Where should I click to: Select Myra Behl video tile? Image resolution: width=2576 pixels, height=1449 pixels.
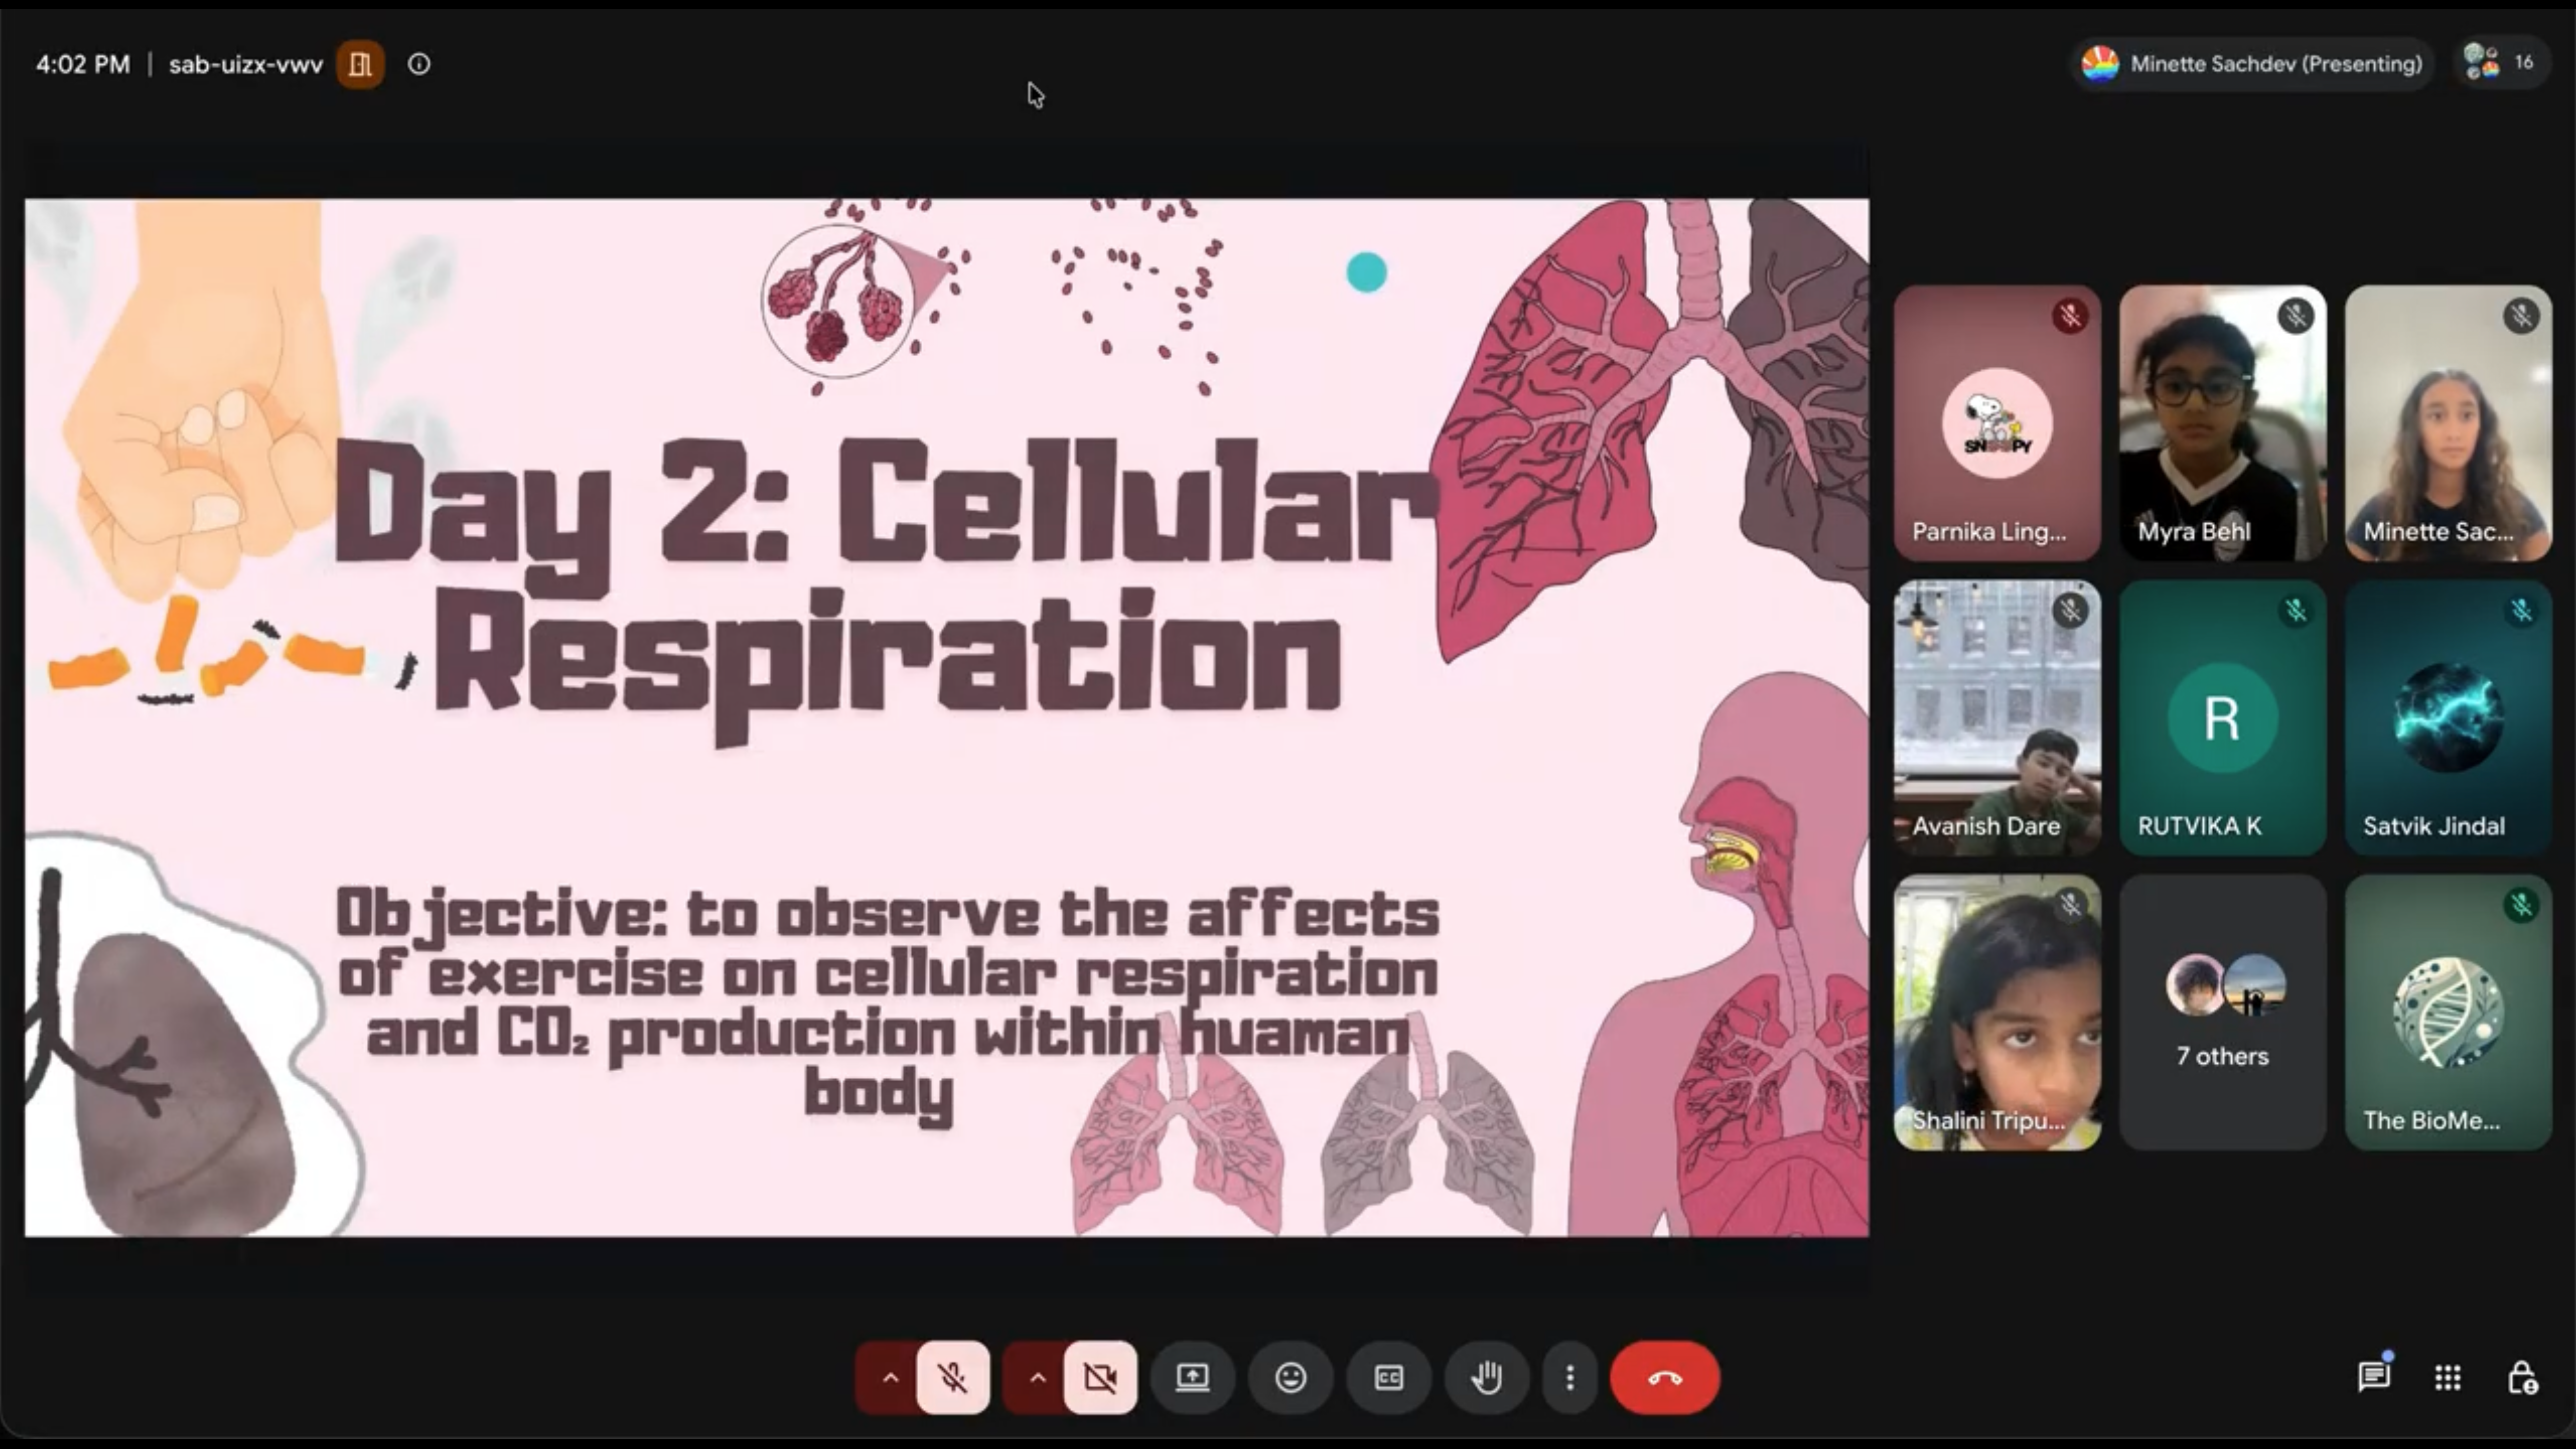coord(2222,423)
